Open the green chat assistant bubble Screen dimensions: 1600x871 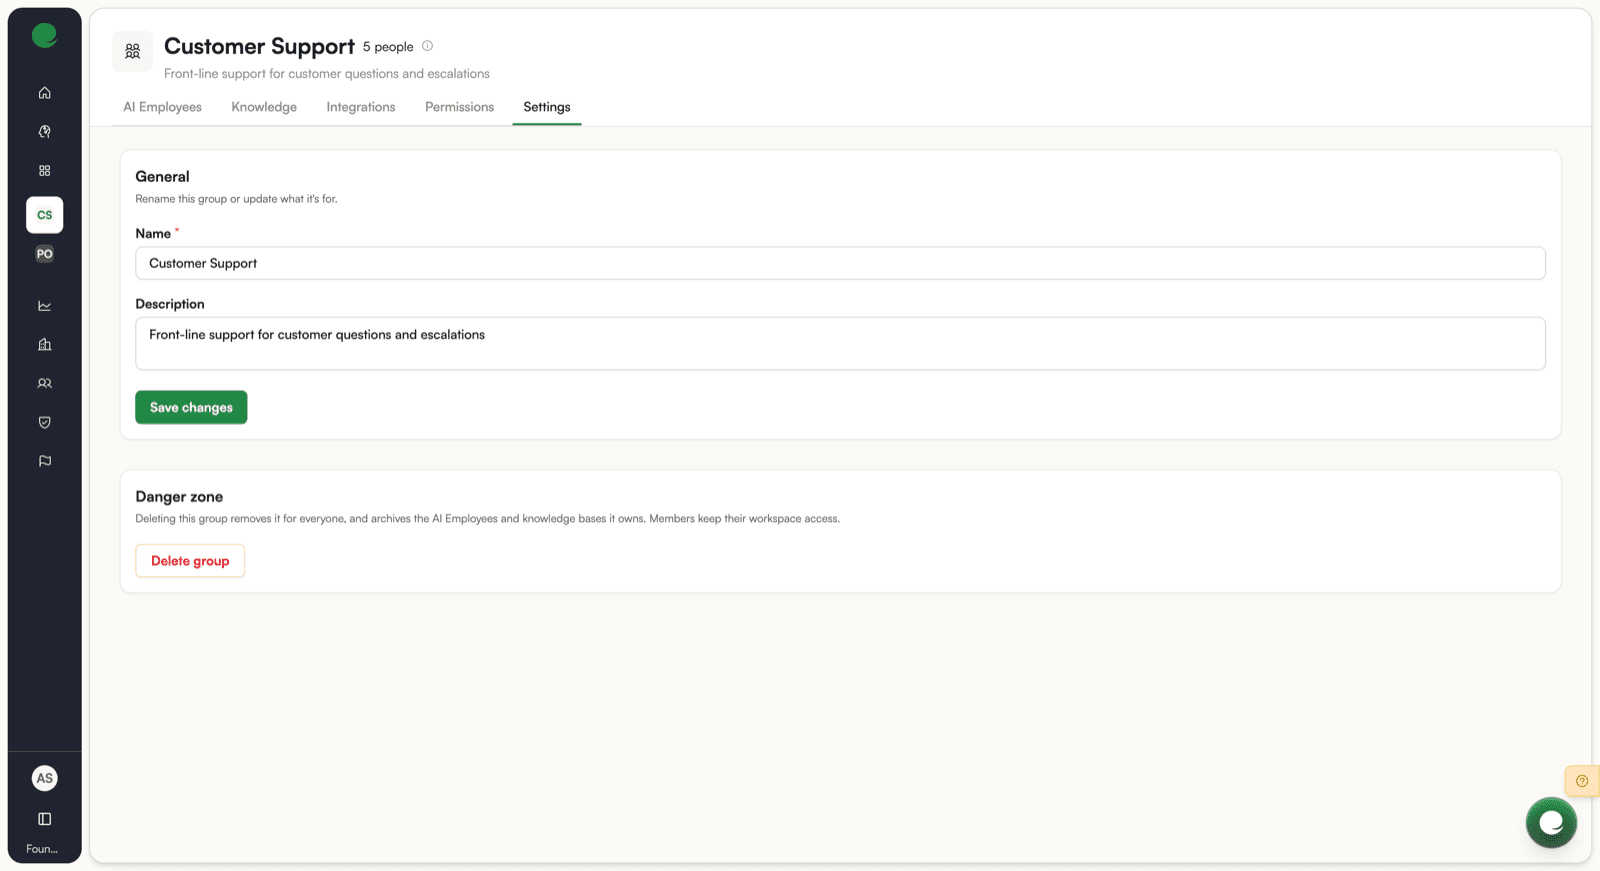[1551, 822]
